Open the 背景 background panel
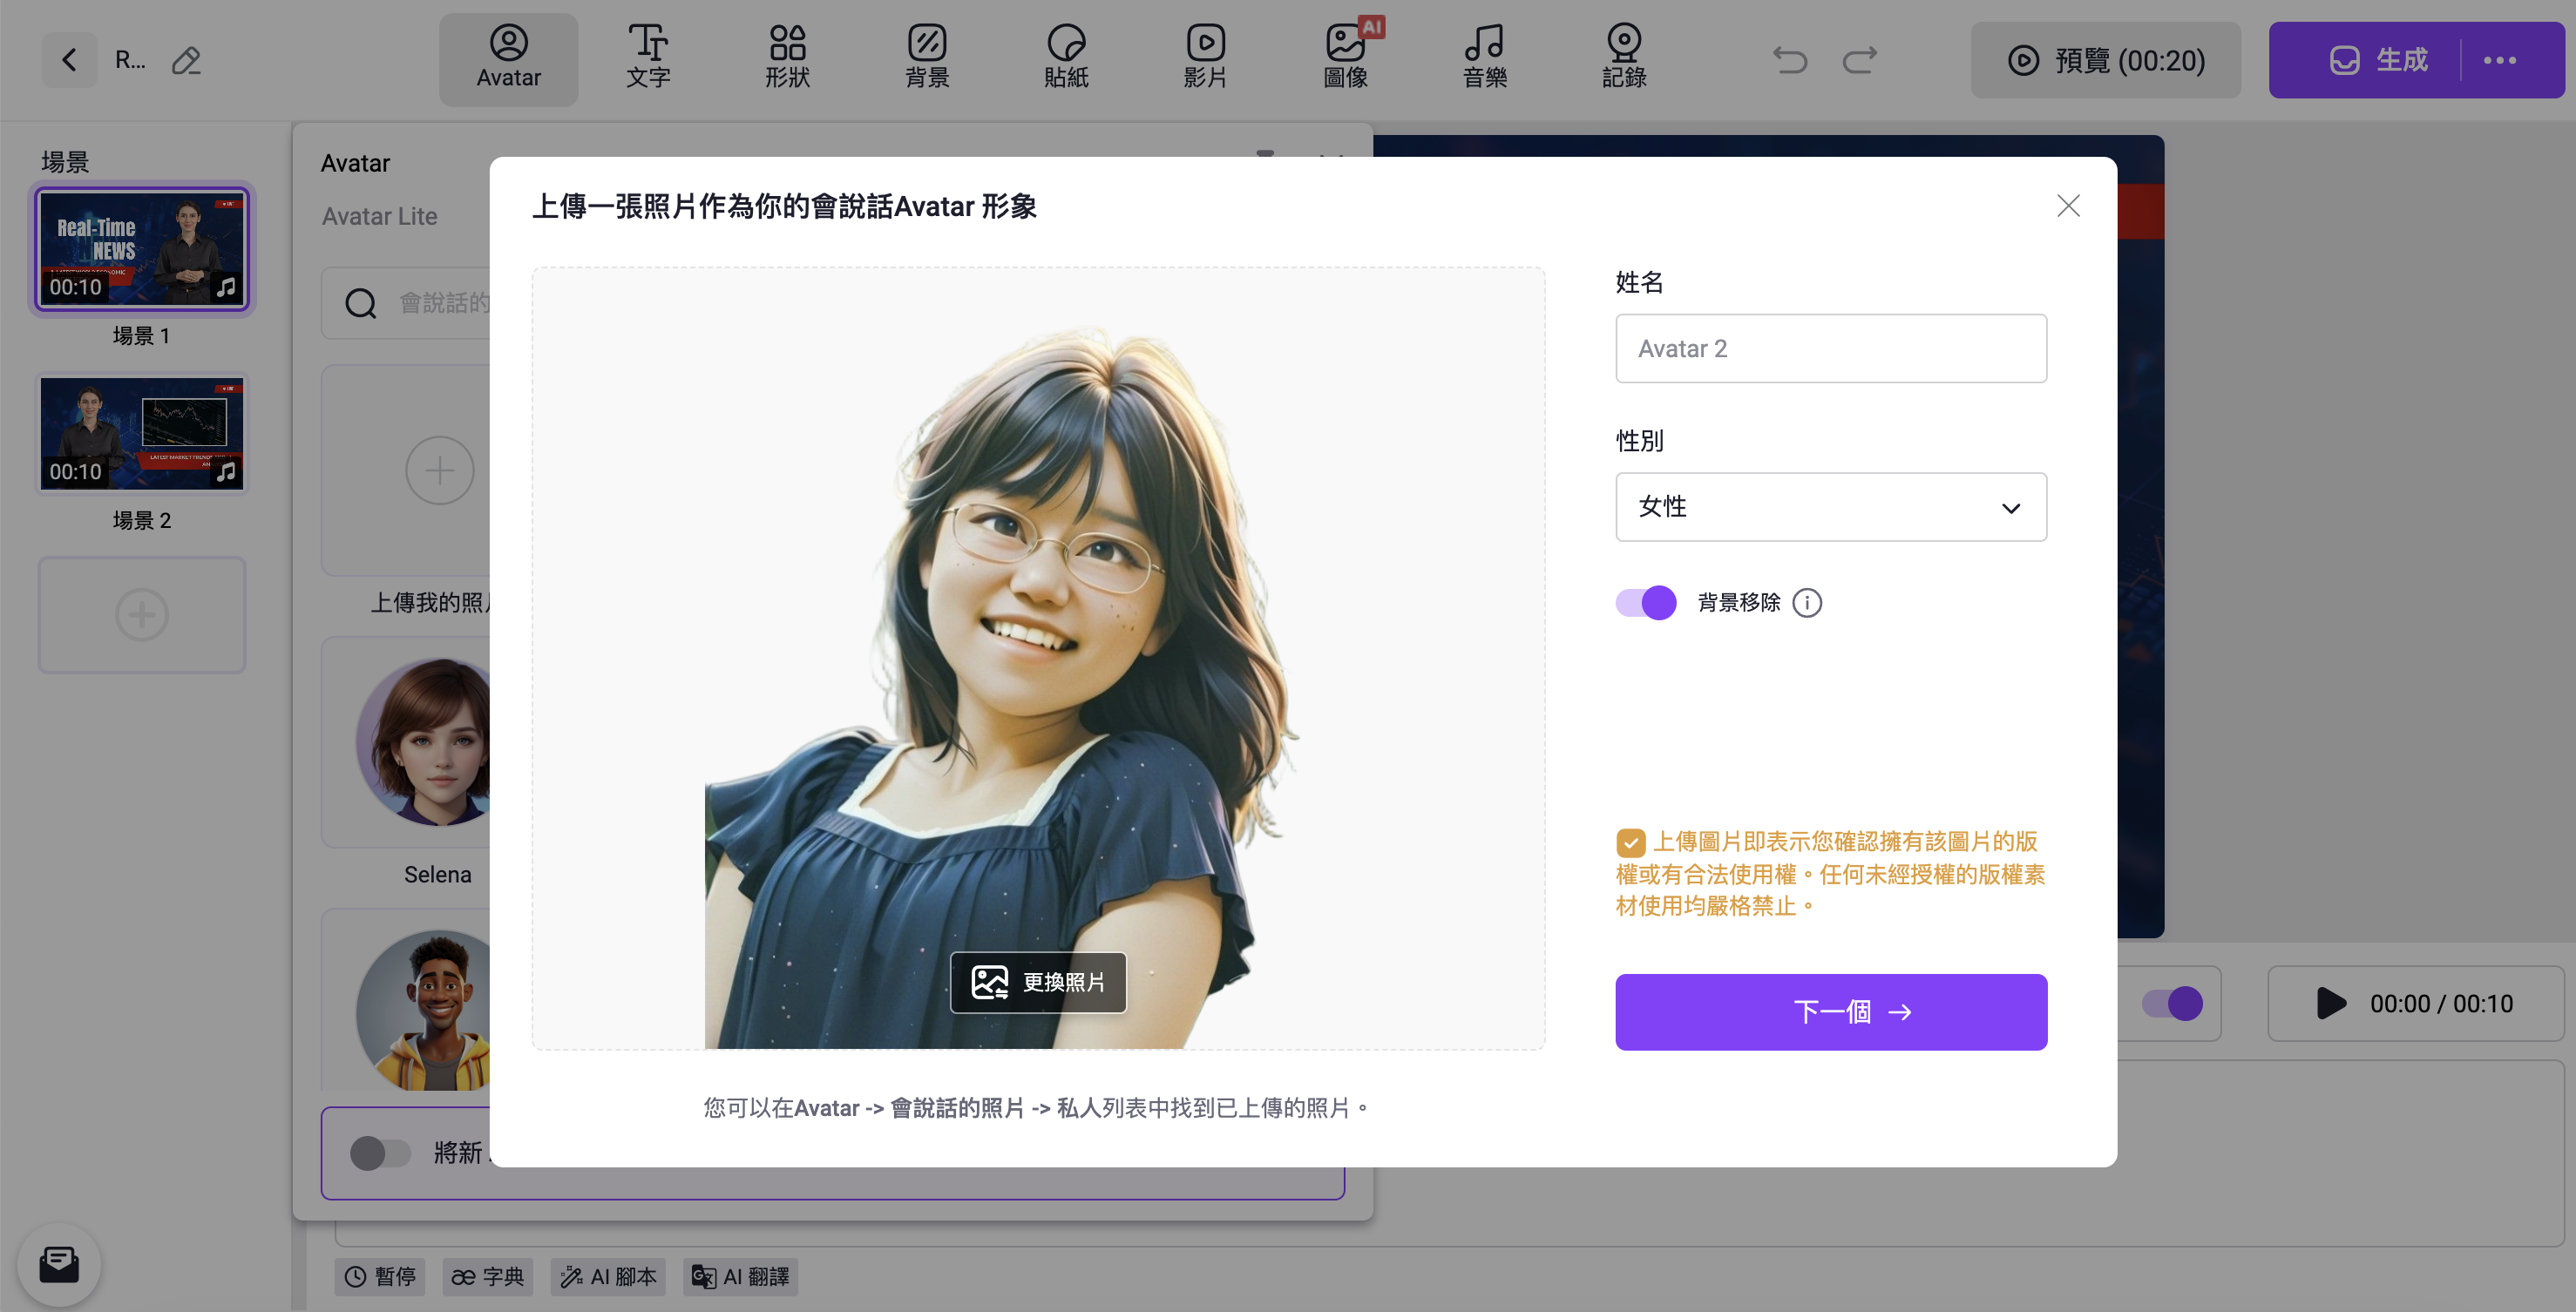The height and width of the screenshot is (1312, 2576). (927, 58)
